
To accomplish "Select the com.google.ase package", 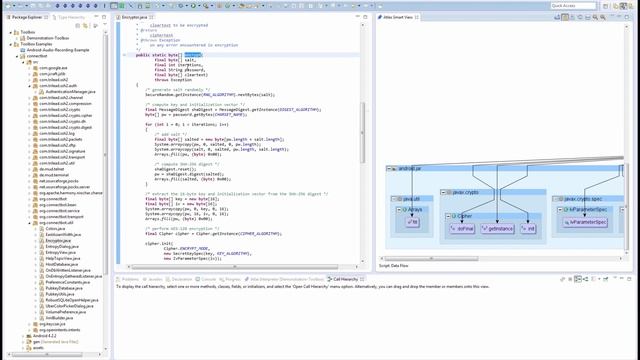I will [53, 68].
